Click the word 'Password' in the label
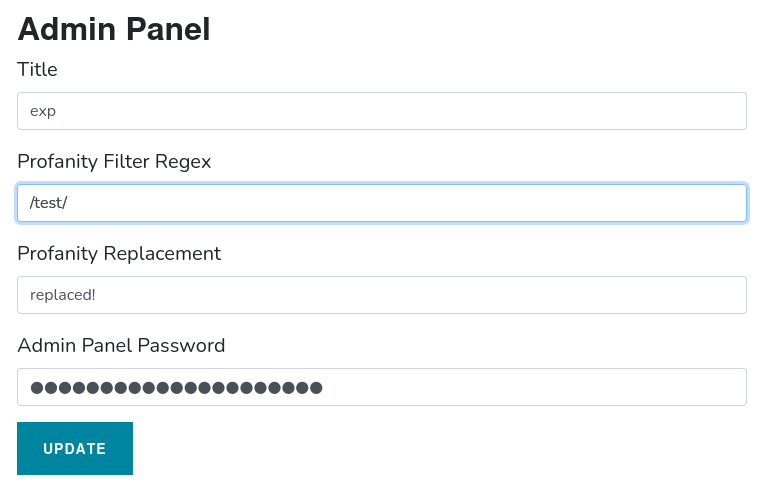 [181, 345]
